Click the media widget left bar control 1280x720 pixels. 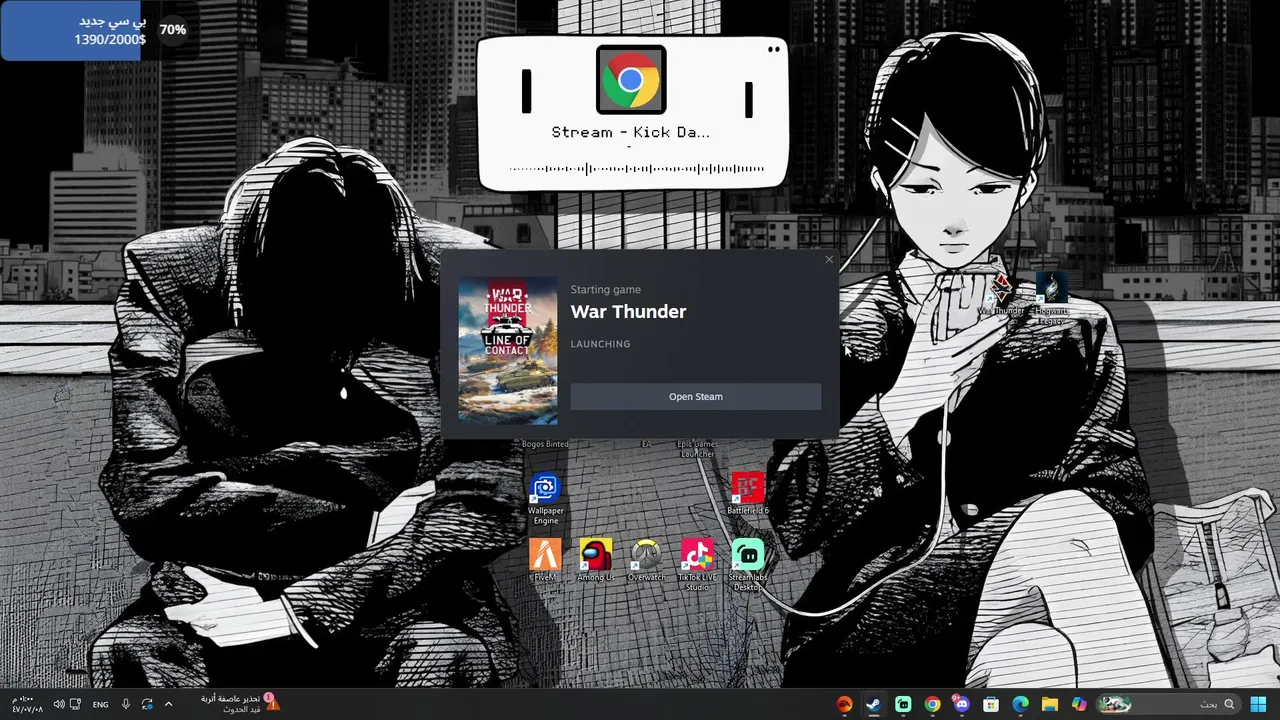click(x=527, y=91)
